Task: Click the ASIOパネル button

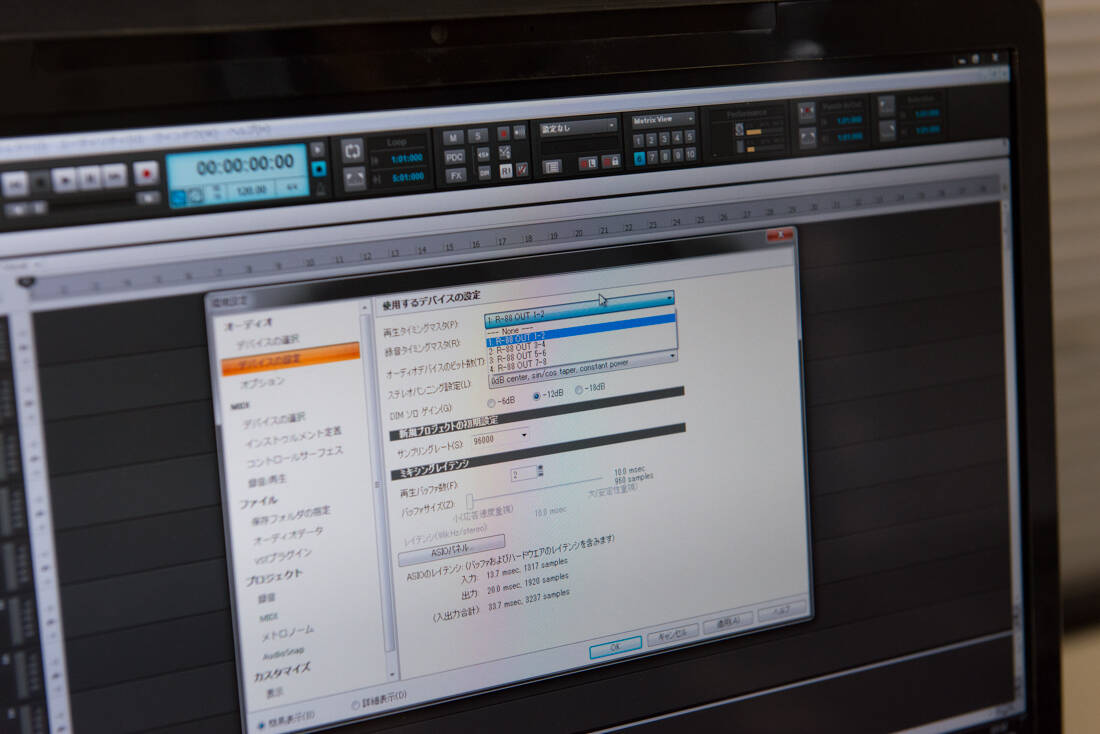Action: click(451, 549)
